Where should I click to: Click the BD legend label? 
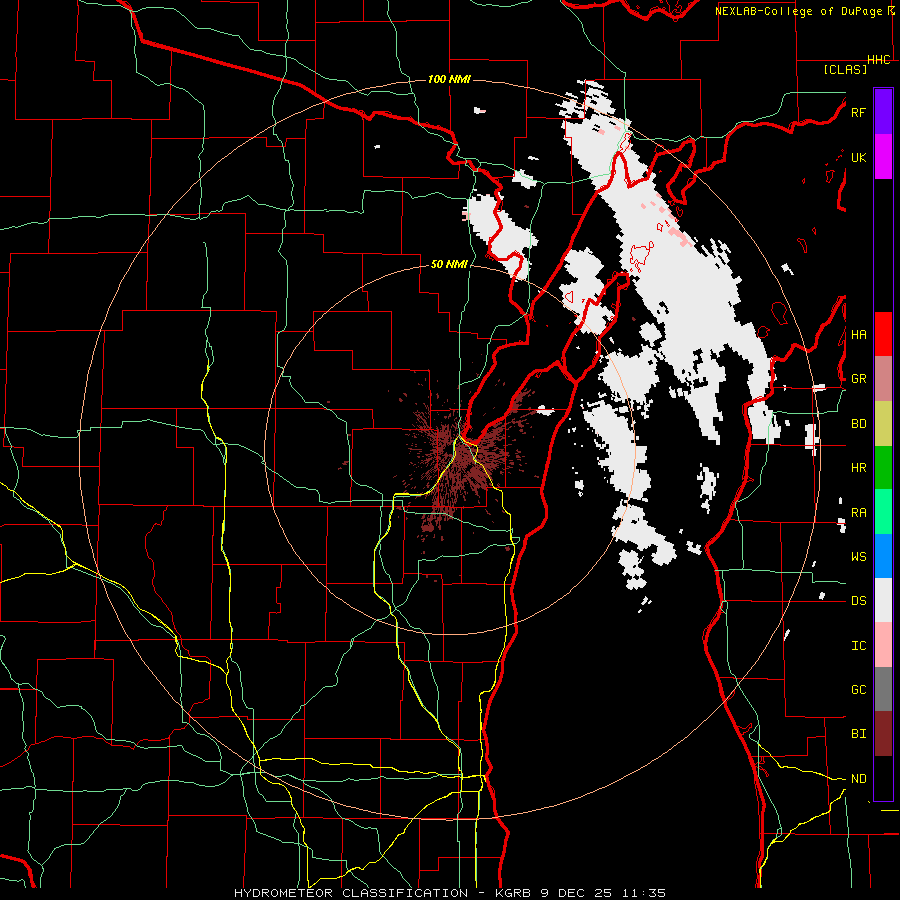[x=858, y=424]
